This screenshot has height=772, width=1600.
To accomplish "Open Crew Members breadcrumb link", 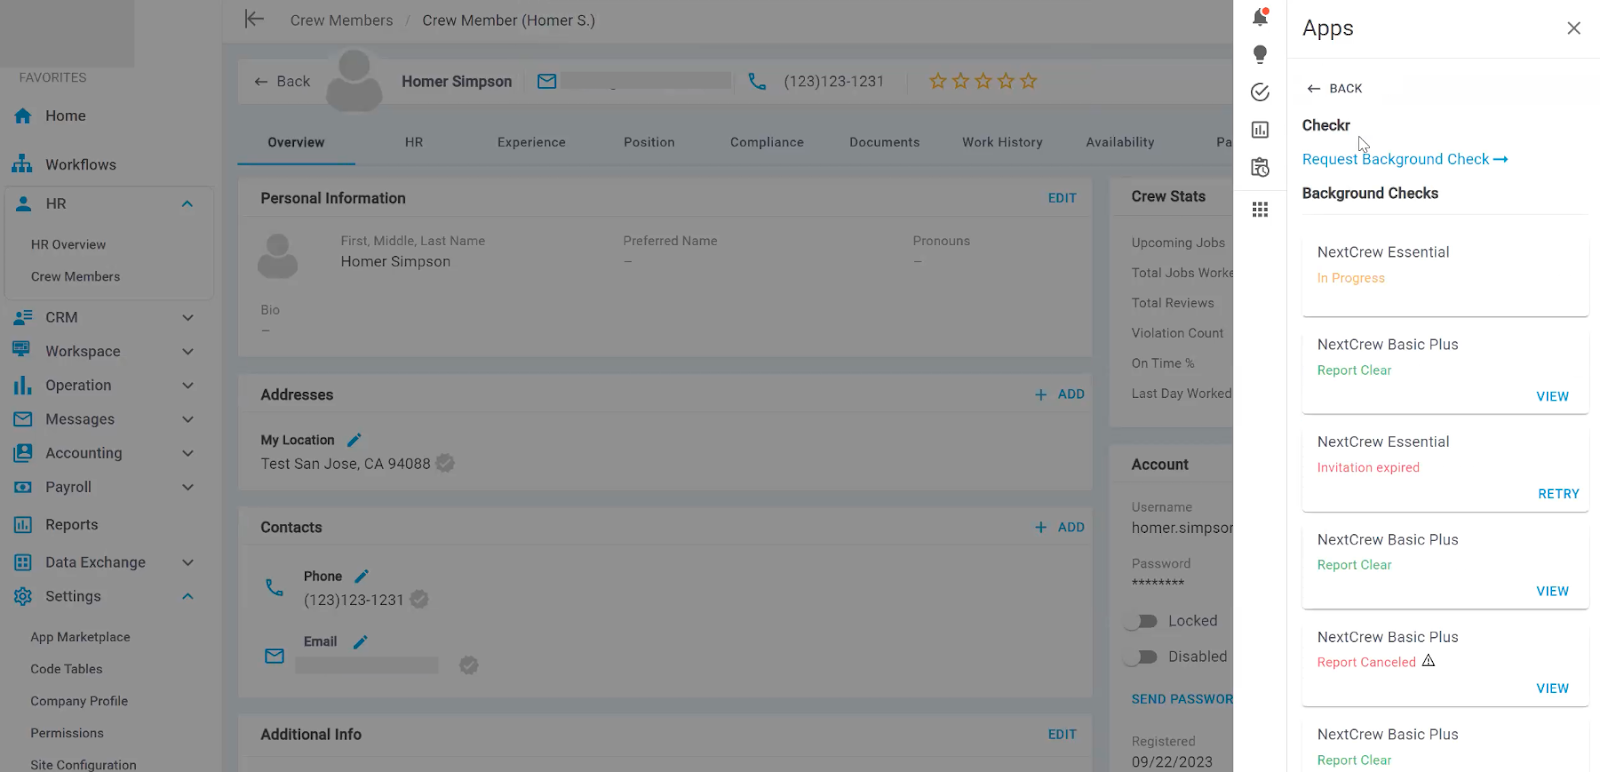I will [341, 20].
